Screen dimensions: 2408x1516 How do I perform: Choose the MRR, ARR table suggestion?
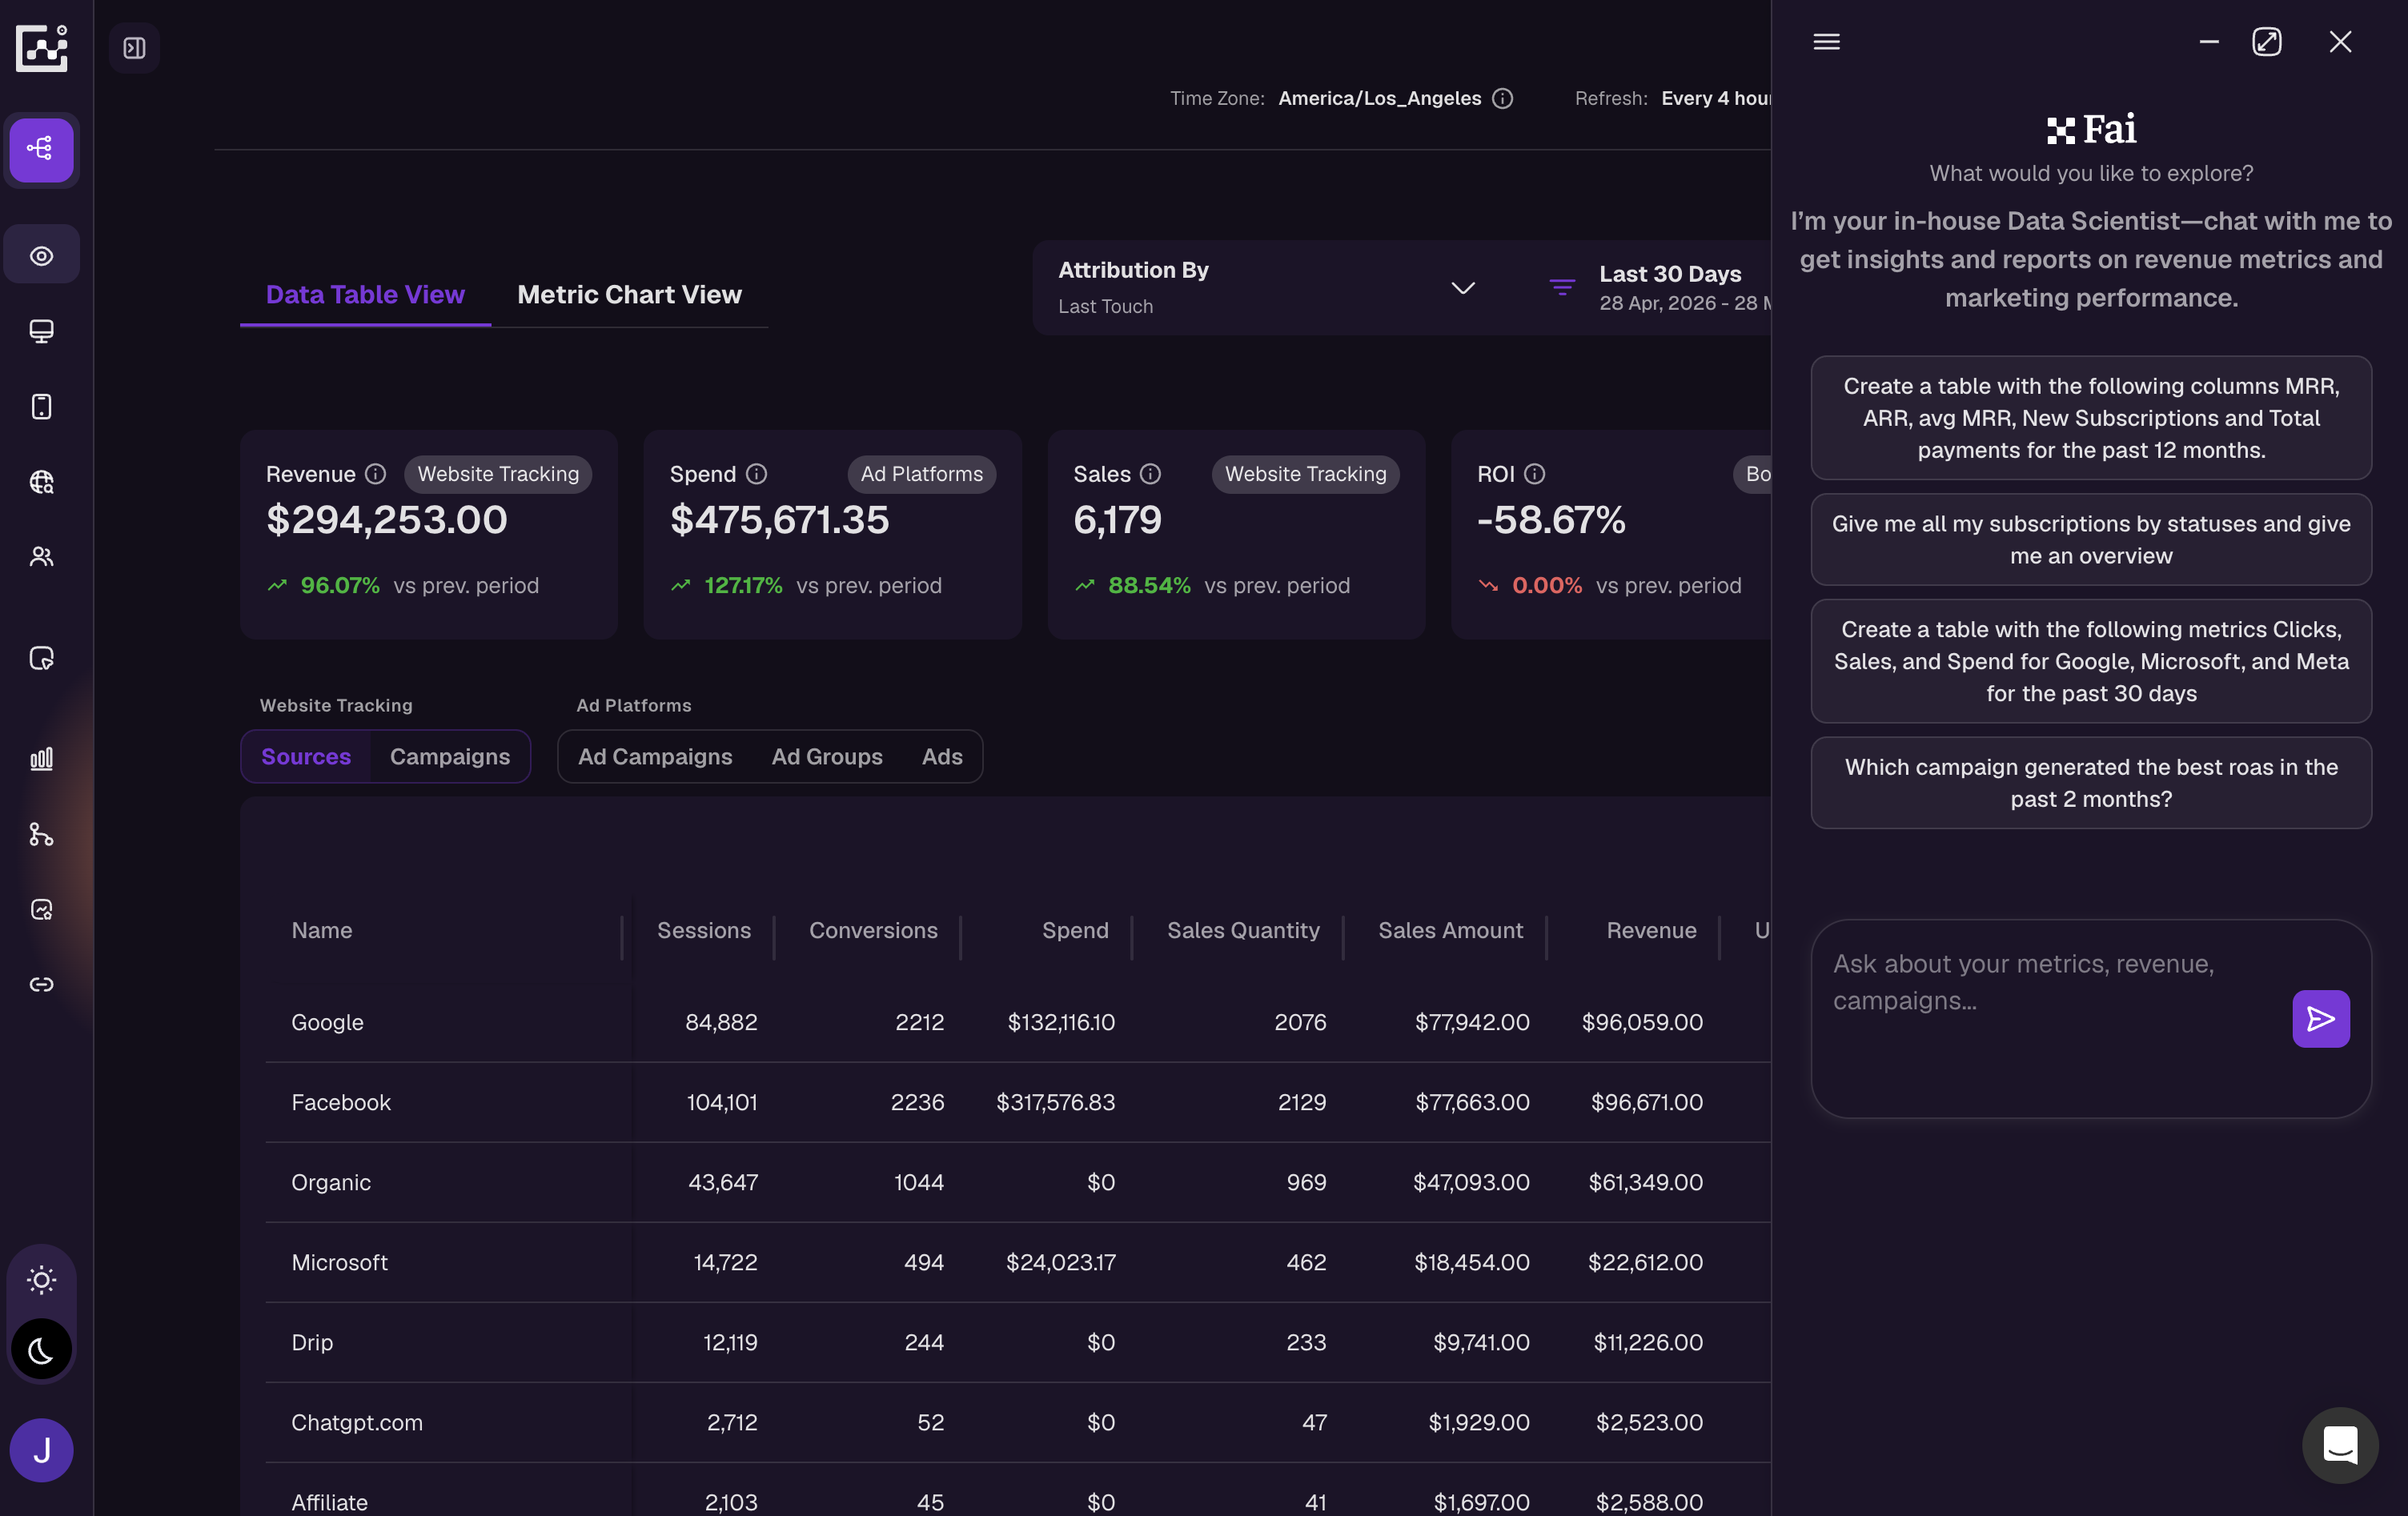pyautogui.click(x=2091, y=418)
